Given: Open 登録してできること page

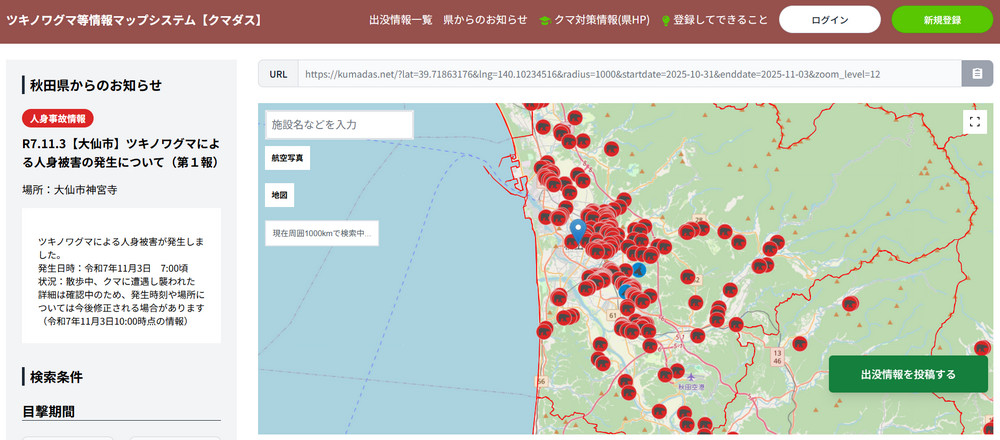Looking at the screenshot, I should tap(720, 20).
